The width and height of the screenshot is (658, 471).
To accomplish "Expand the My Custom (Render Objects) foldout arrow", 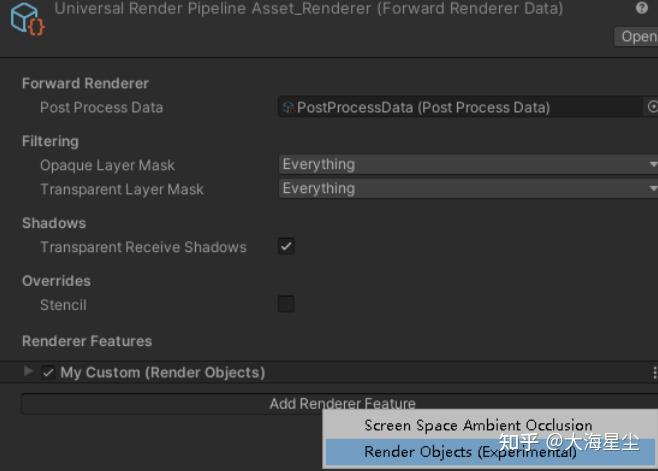I will (28, 372).
